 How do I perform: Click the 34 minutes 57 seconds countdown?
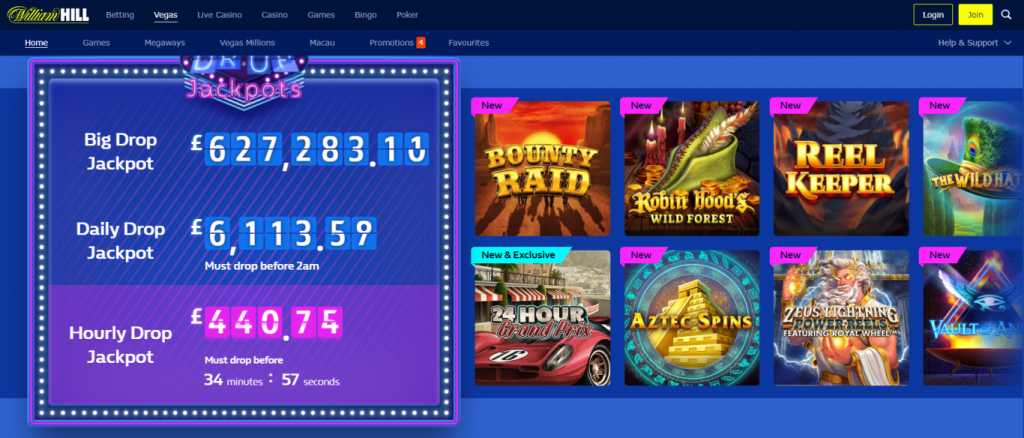coord(272,380)
